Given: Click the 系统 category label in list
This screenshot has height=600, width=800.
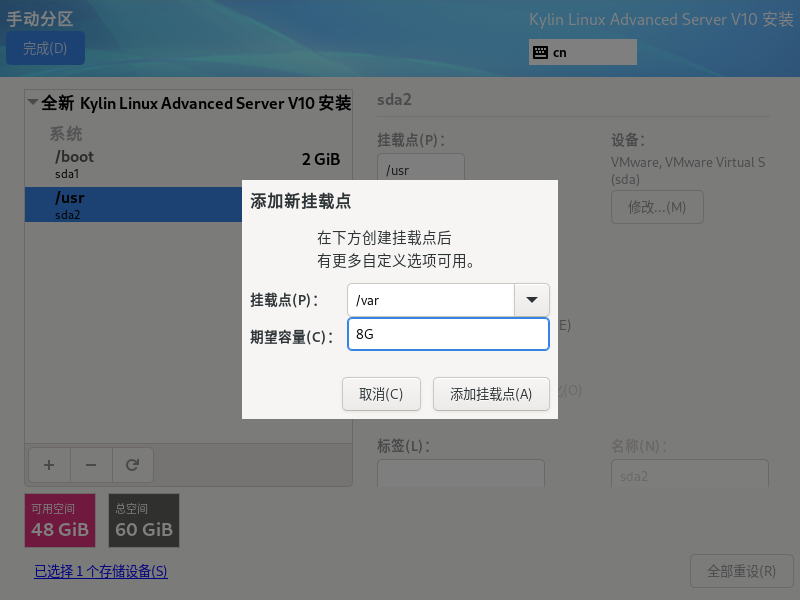Looking at the screenshot, I should (66, 134).
